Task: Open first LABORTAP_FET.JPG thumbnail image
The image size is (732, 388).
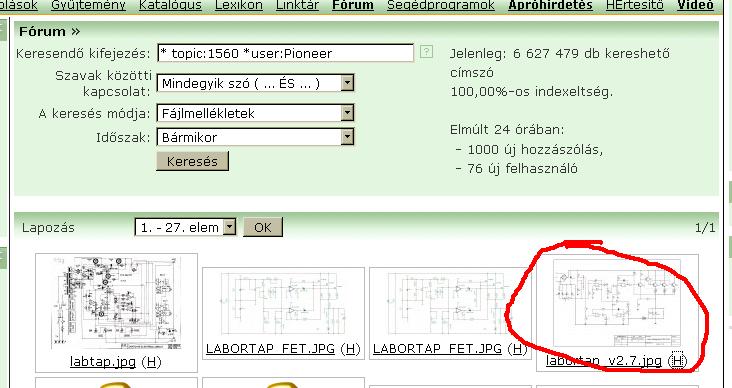Action: pyautogui.click(x=283, y=304)
